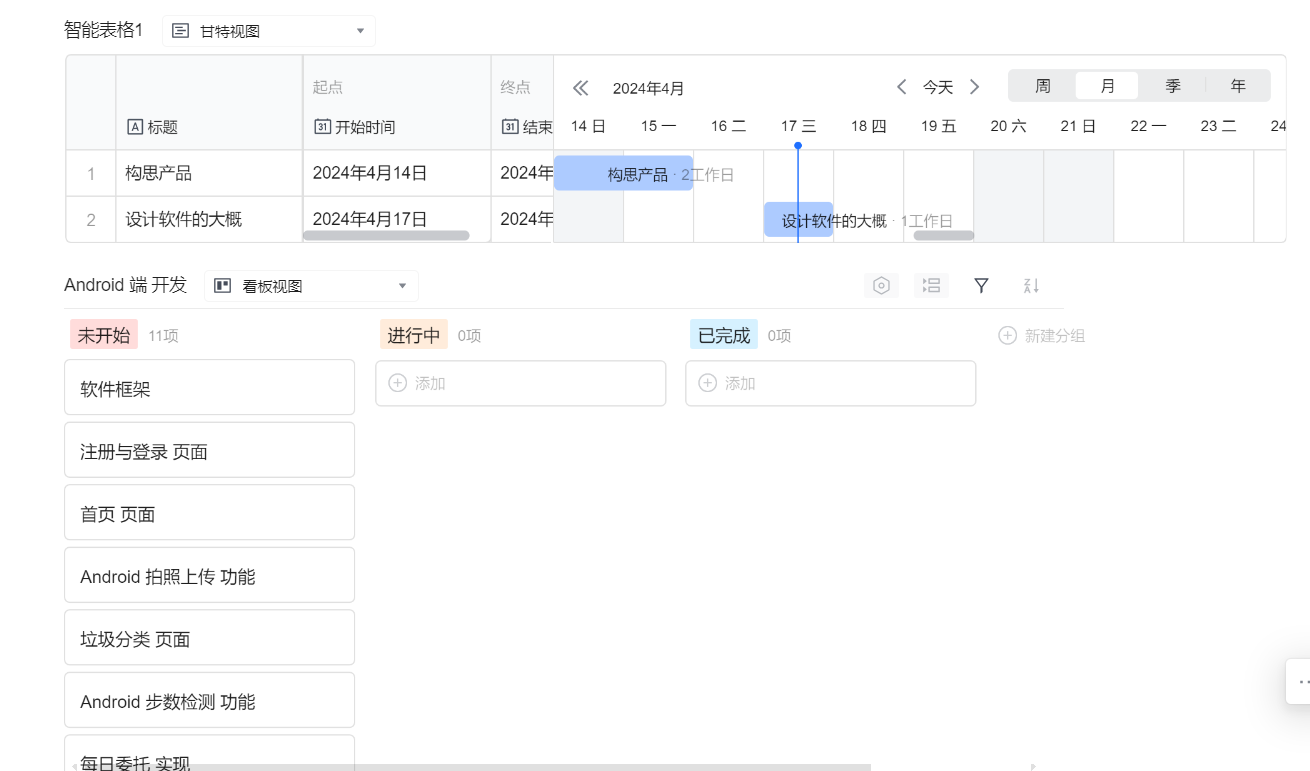The height and width of the screenshot is (771, 1310).
Task: Switch timeline scale to 年
Action: coord(1238,86)
